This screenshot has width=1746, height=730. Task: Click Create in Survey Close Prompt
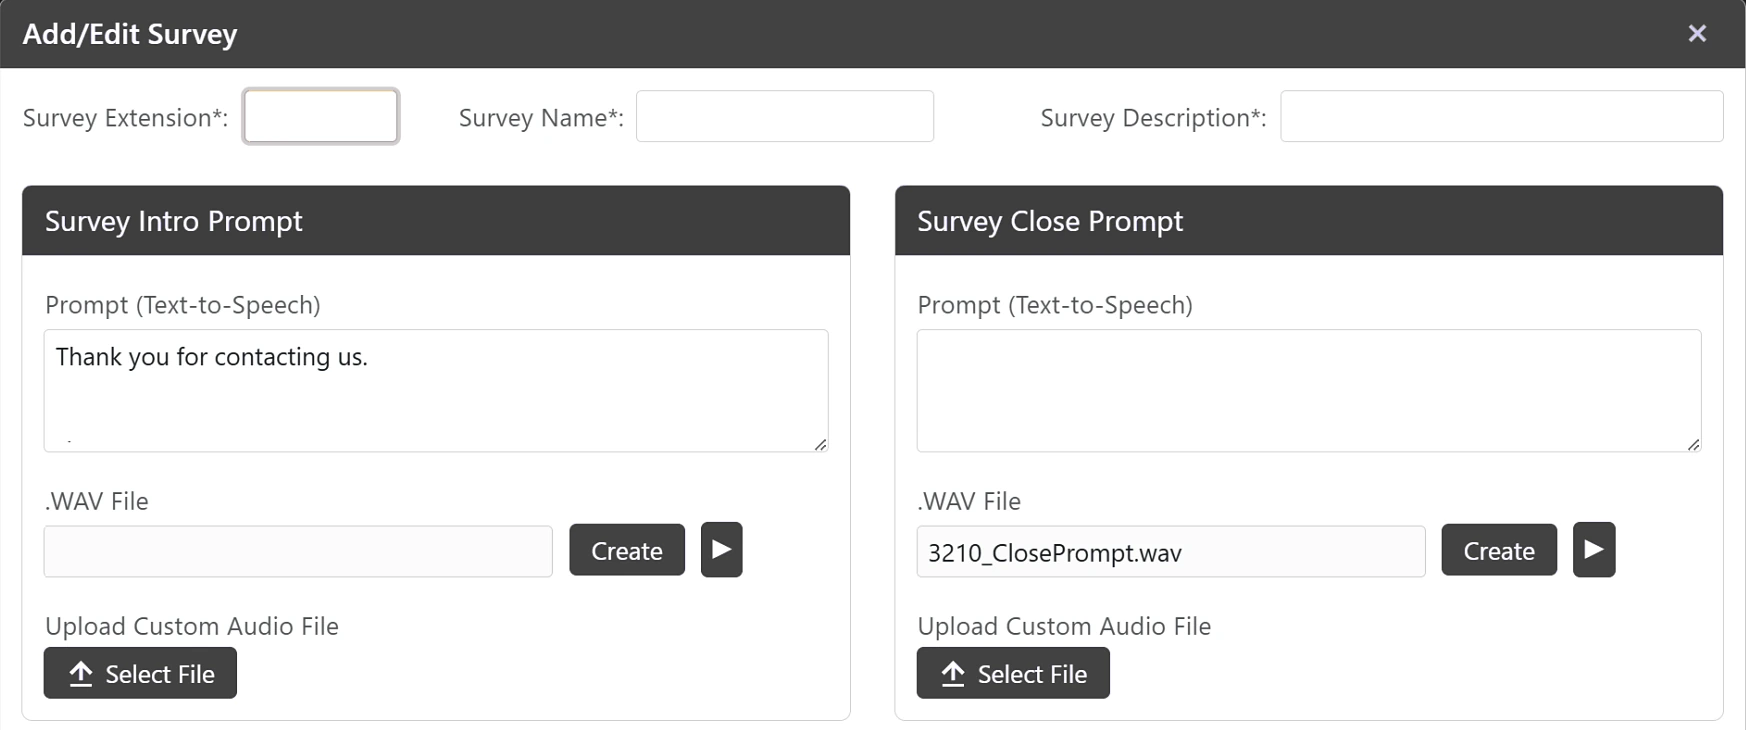[1499, 550]
